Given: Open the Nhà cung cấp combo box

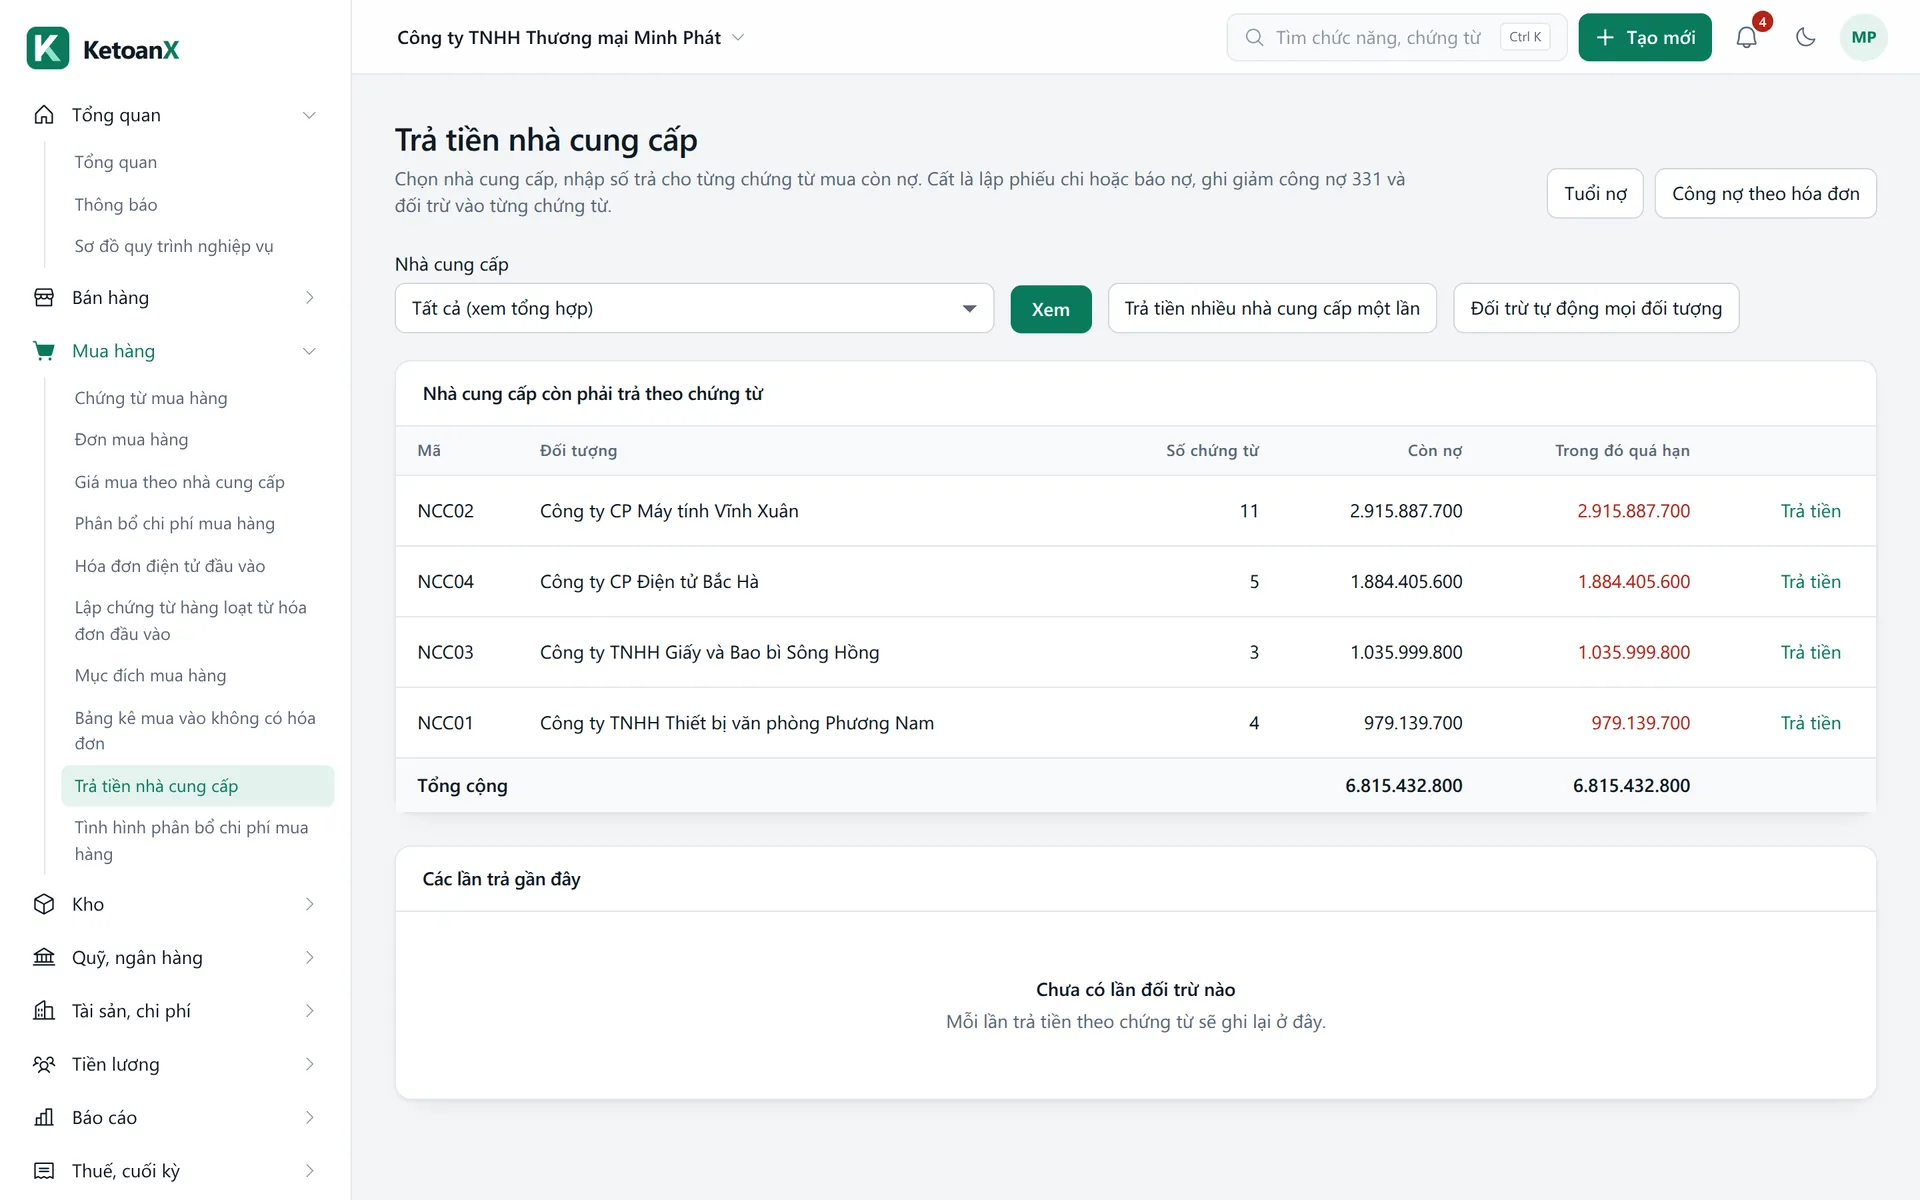Looking at the screenshot, I should (694, 308).
